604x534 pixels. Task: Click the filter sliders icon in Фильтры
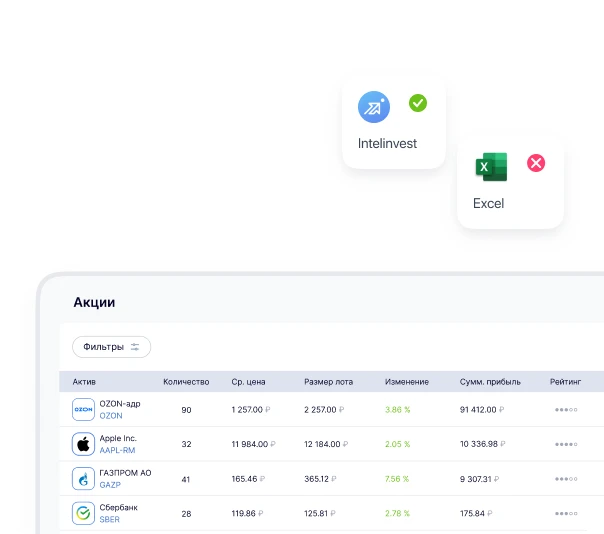tap(135, 347)
